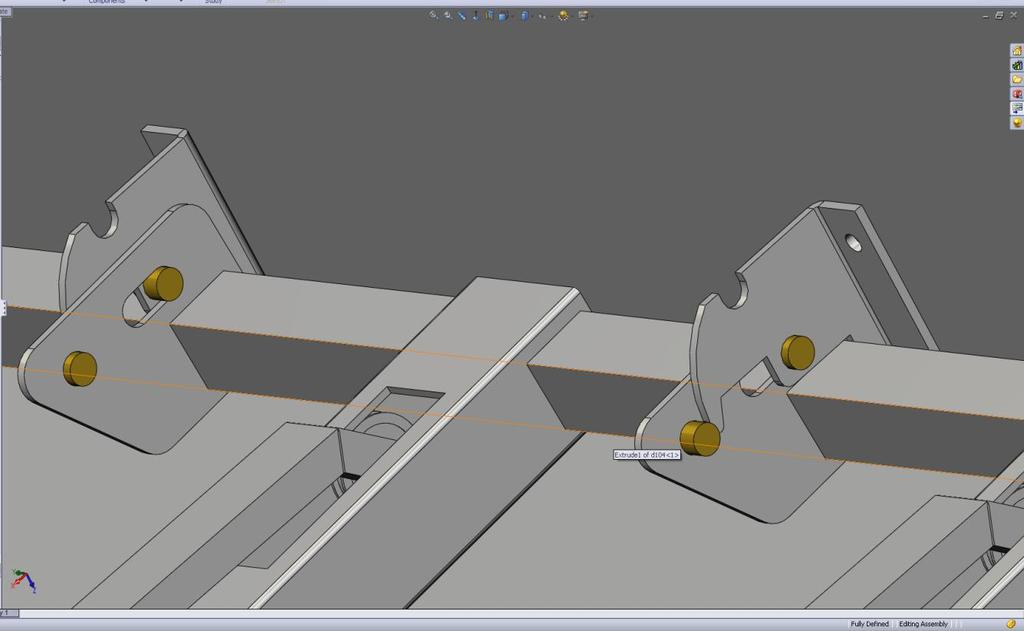Select lower yellow pin on left bracket
This screenshot has height=631, width=1024.
[80, 368]
